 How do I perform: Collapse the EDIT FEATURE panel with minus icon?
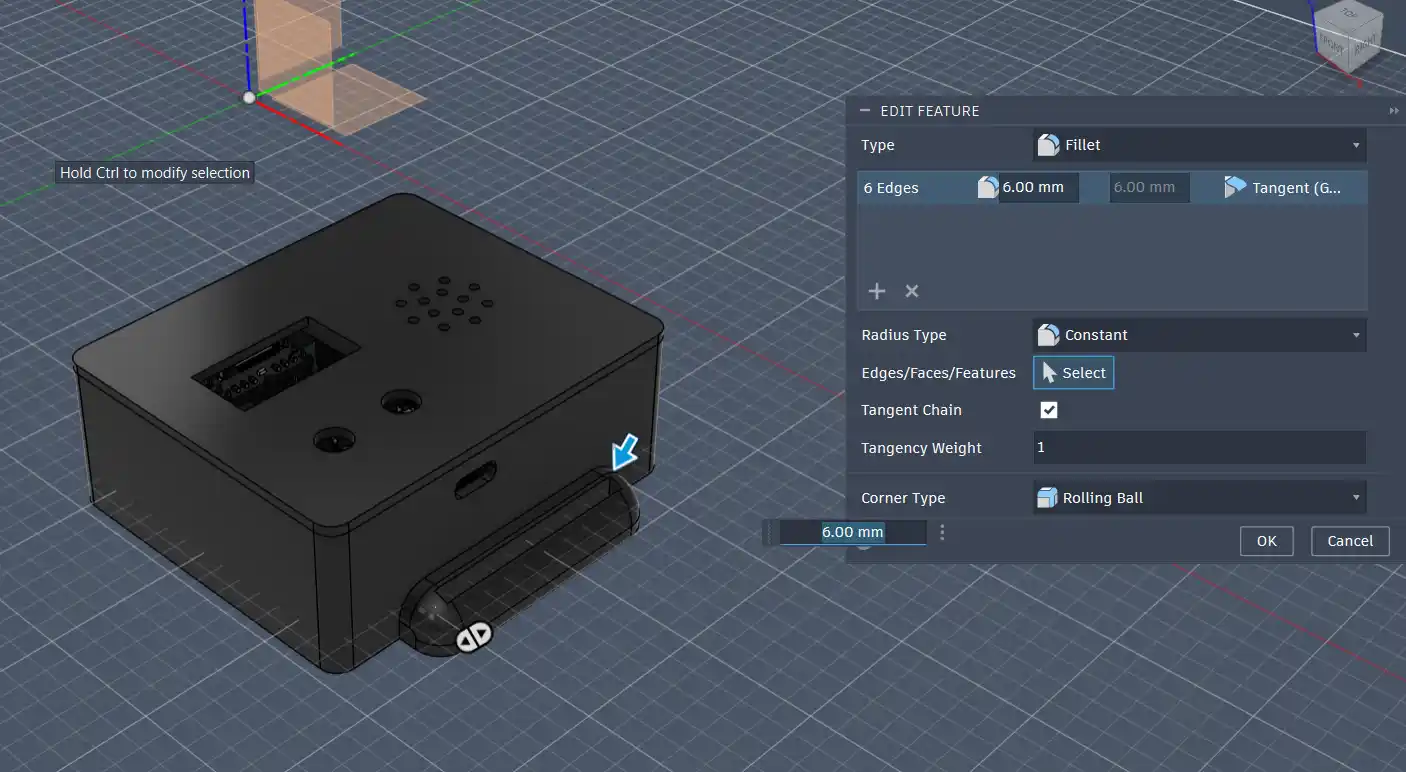point(865,111)
